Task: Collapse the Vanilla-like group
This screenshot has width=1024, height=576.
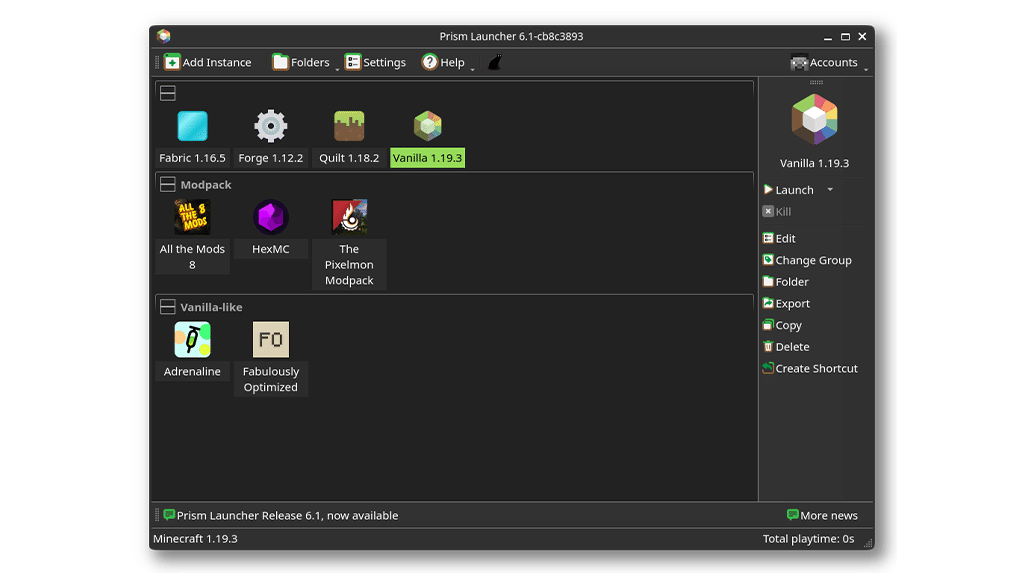Action: 168,306
